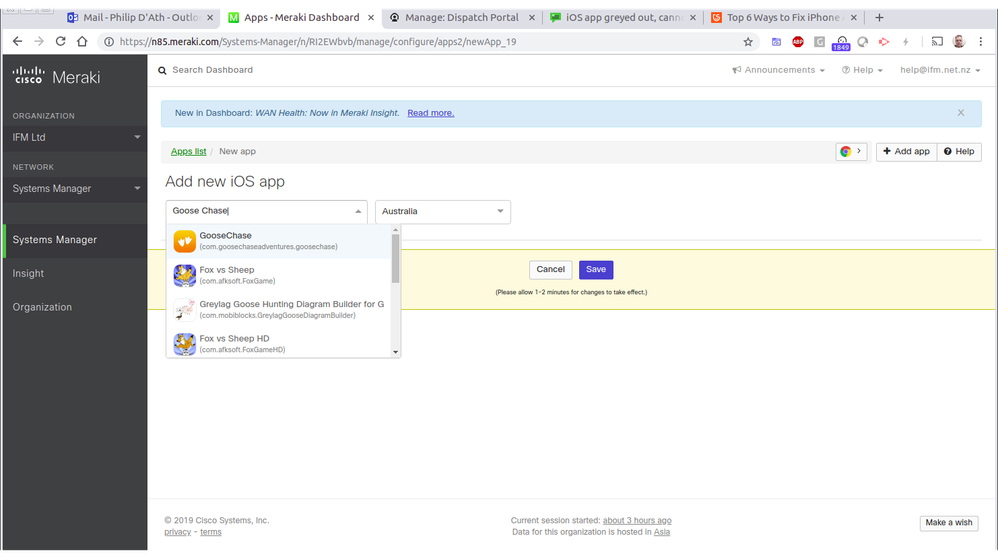Expand the Australia country dropdown

click(442, 212)
